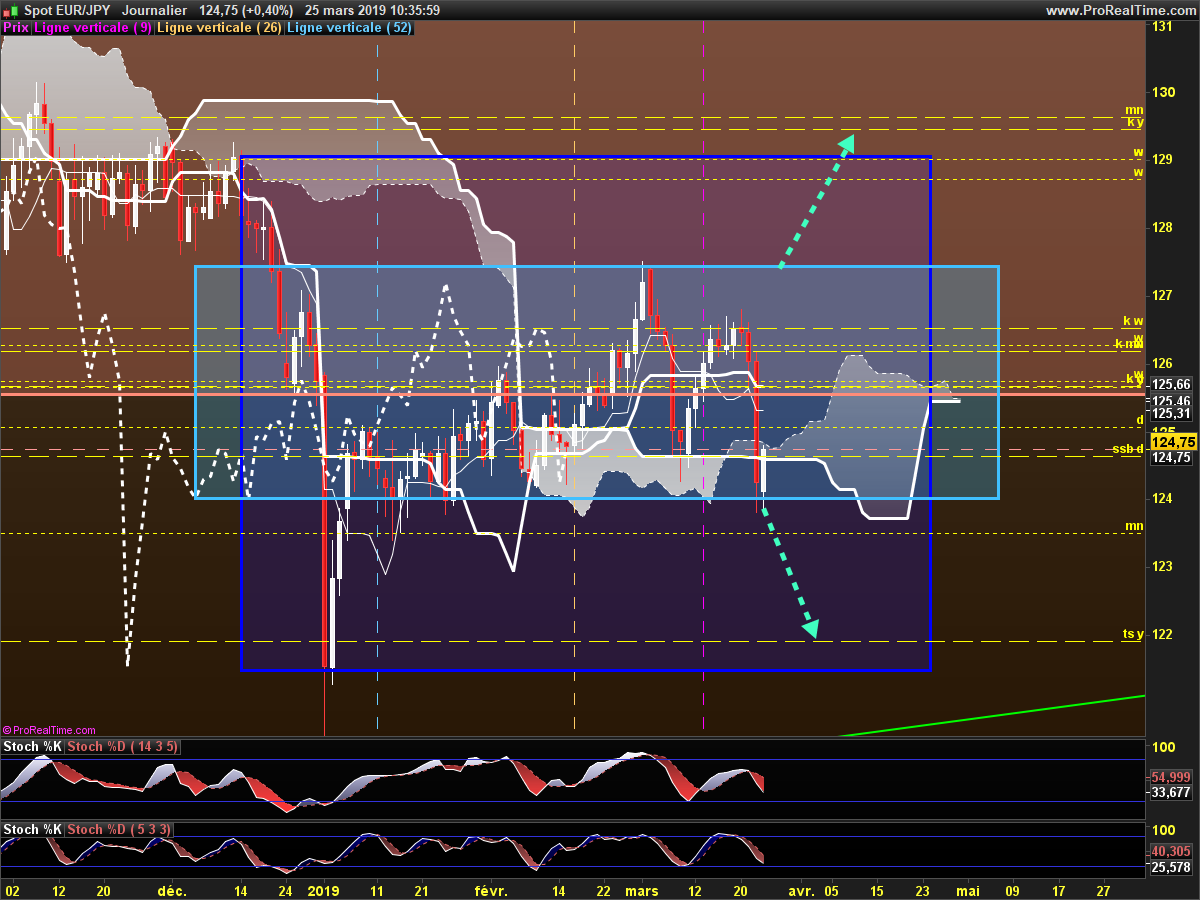Click the 54,999 stochastic value tag
1200x900 pixels.
coord(1171,777)
